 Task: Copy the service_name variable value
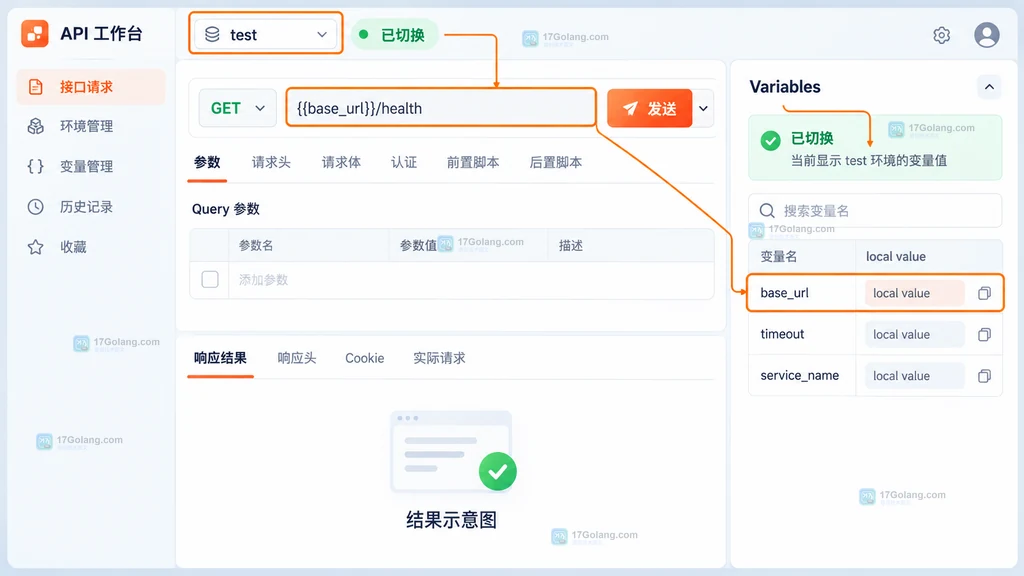coord(984,376)
